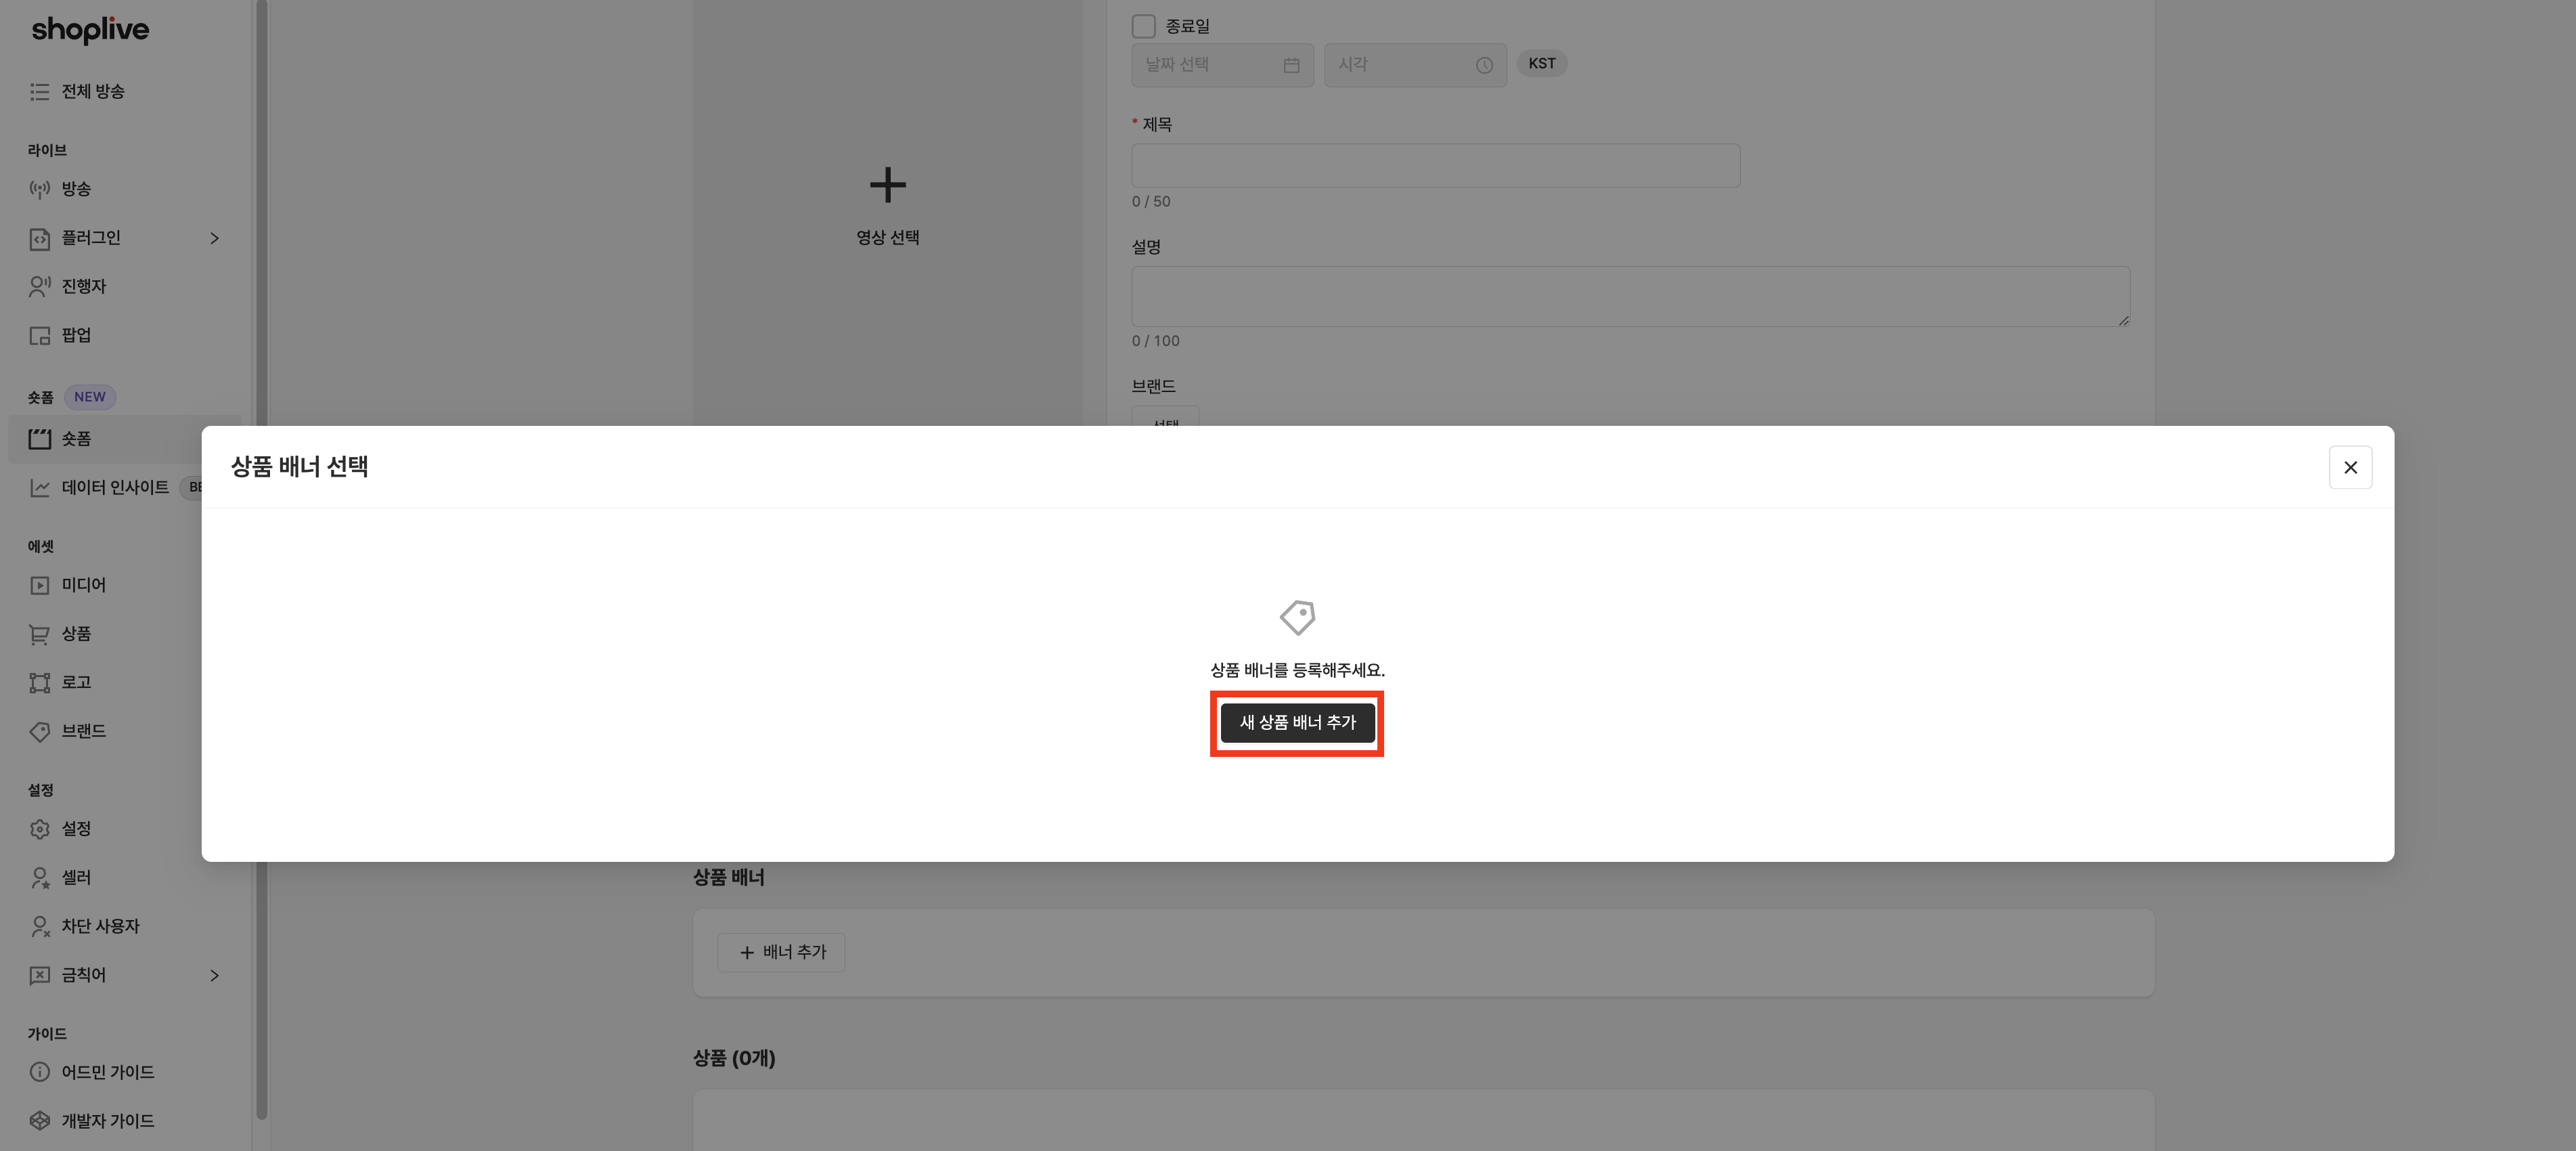The image size is (2576, 1151).
Task: Click the KST timezone badge
Action: [x=1542, y=64]
